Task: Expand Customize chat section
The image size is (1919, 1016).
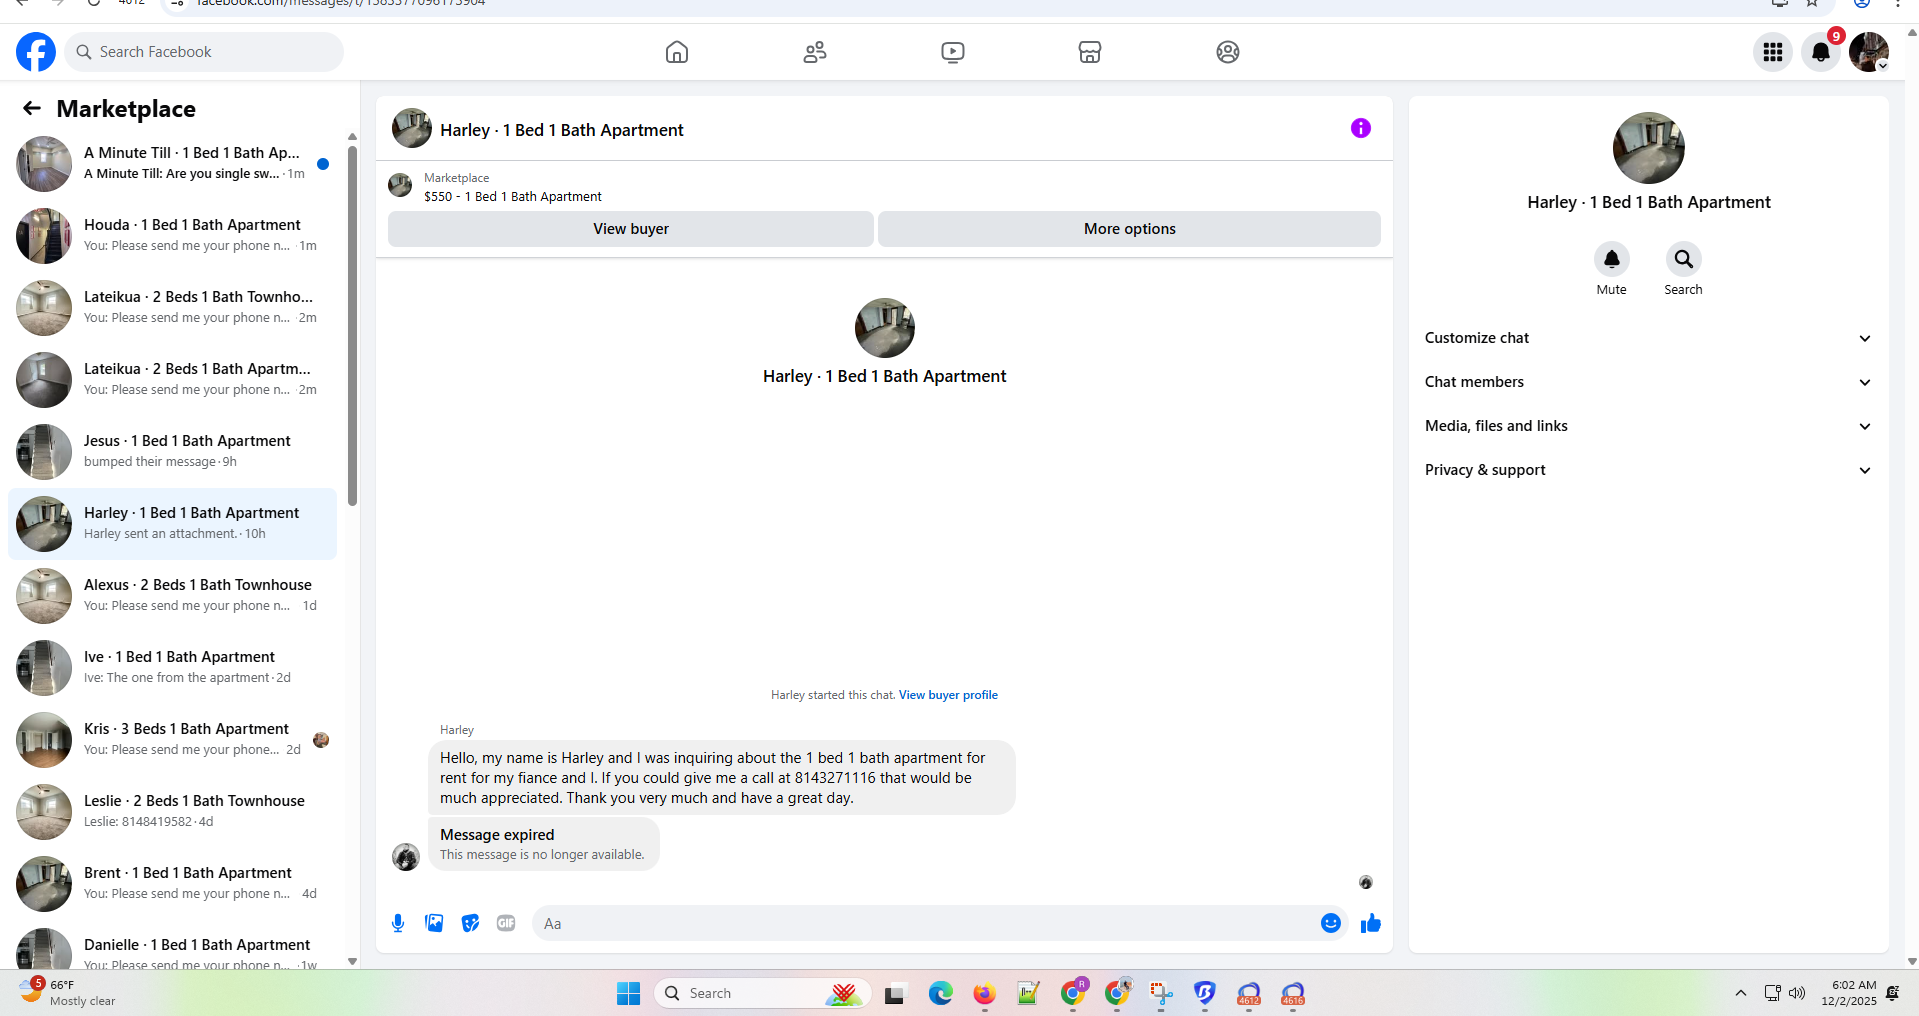Action: click(1648, 338)
